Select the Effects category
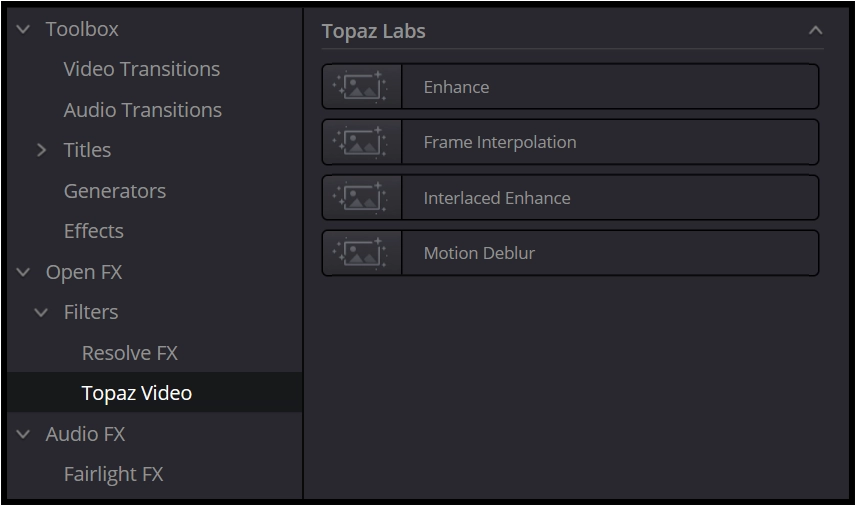The height and width of the screenshot is (505, 855). pyautogui.click(x=93, y=231)
